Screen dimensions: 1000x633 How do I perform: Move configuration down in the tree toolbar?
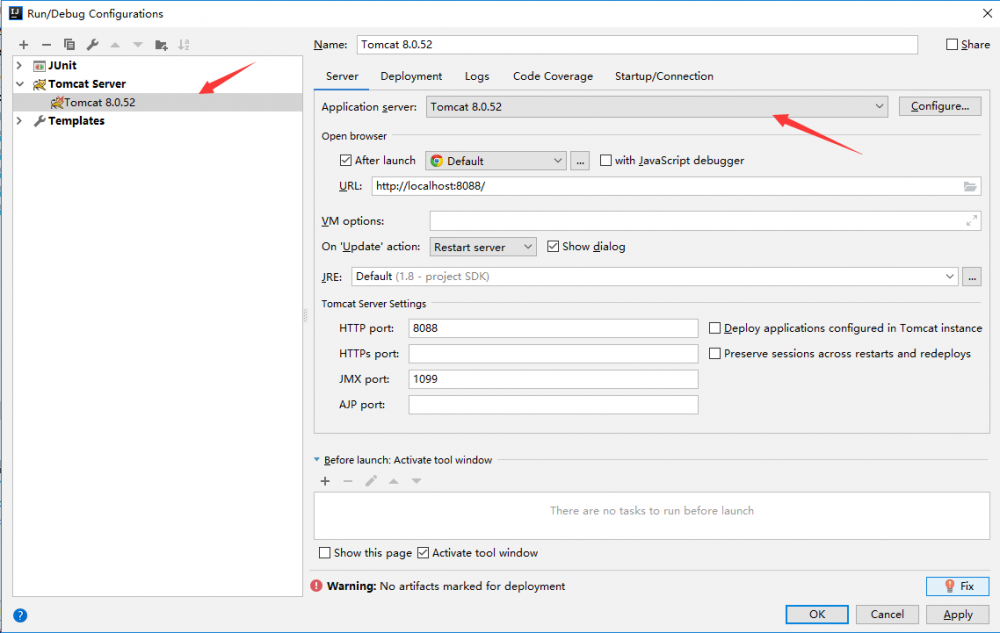pos(138,45)
